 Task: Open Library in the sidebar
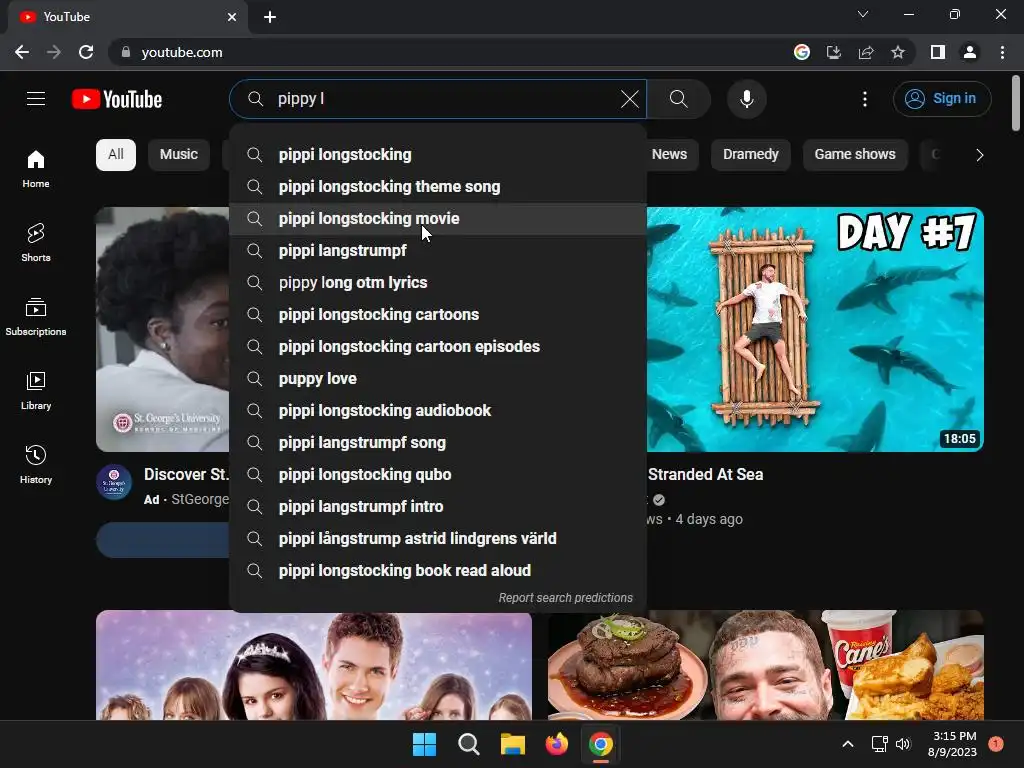[x=36, y=390]
